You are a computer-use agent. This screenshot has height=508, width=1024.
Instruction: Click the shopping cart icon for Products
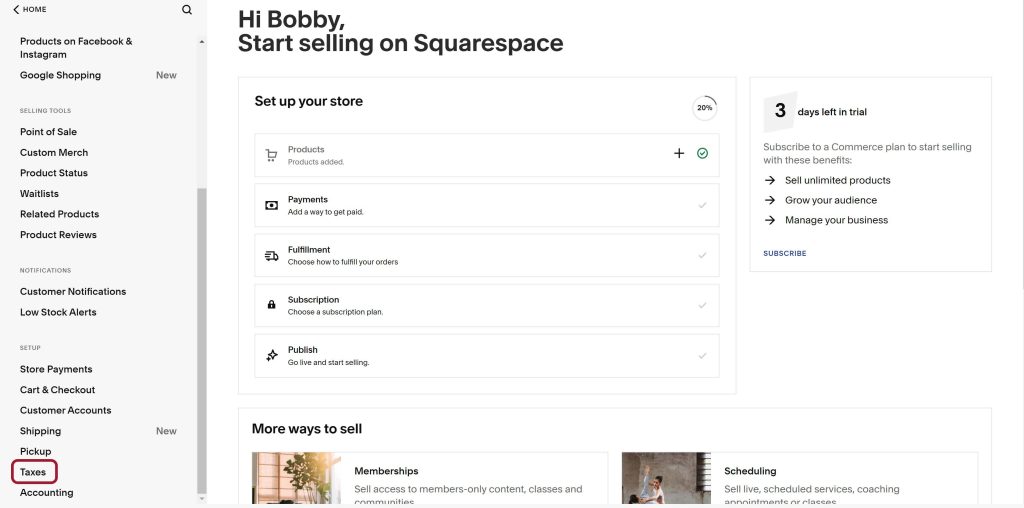click(271, 155)
